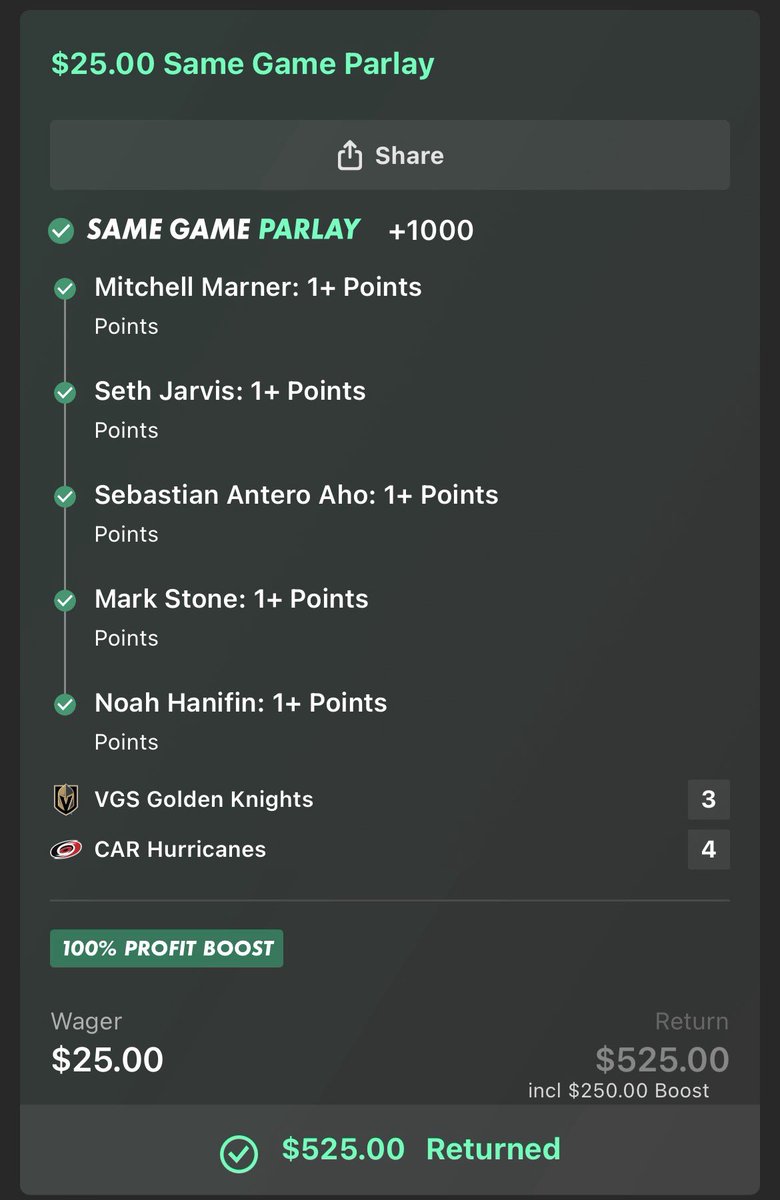Click the returned checkmark circle icon
Viewport: 780px width, 1200px height.
(239, 1152)
